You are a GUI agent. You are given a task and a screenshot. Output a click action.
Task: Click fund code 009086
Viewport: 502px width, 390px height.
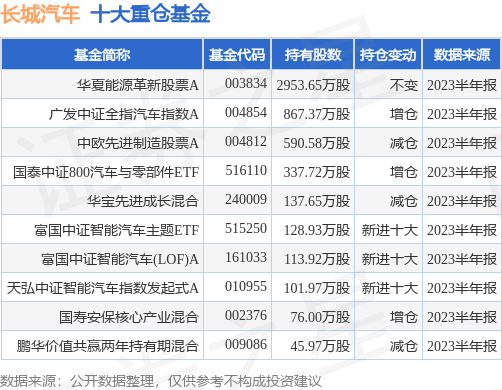[x=246, y=344]
